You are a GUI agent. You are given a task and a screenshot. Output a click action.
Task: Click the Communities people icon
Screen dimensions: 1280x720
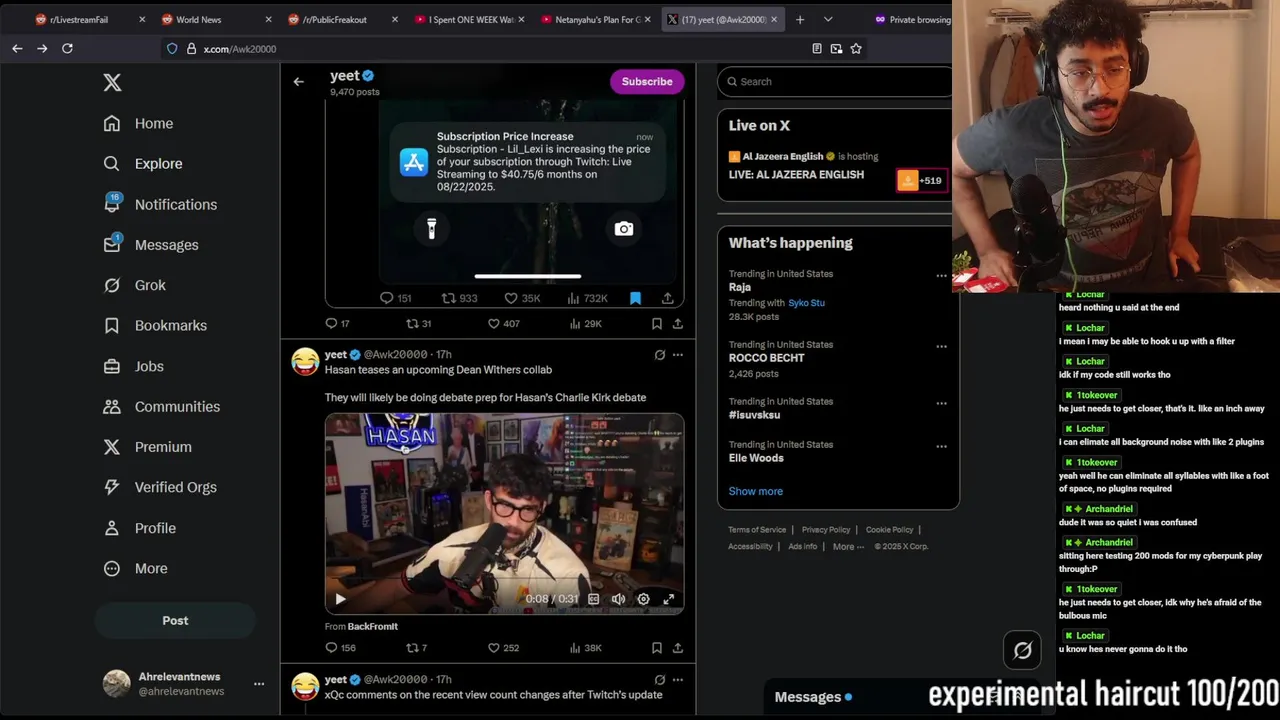coord(112,406)
